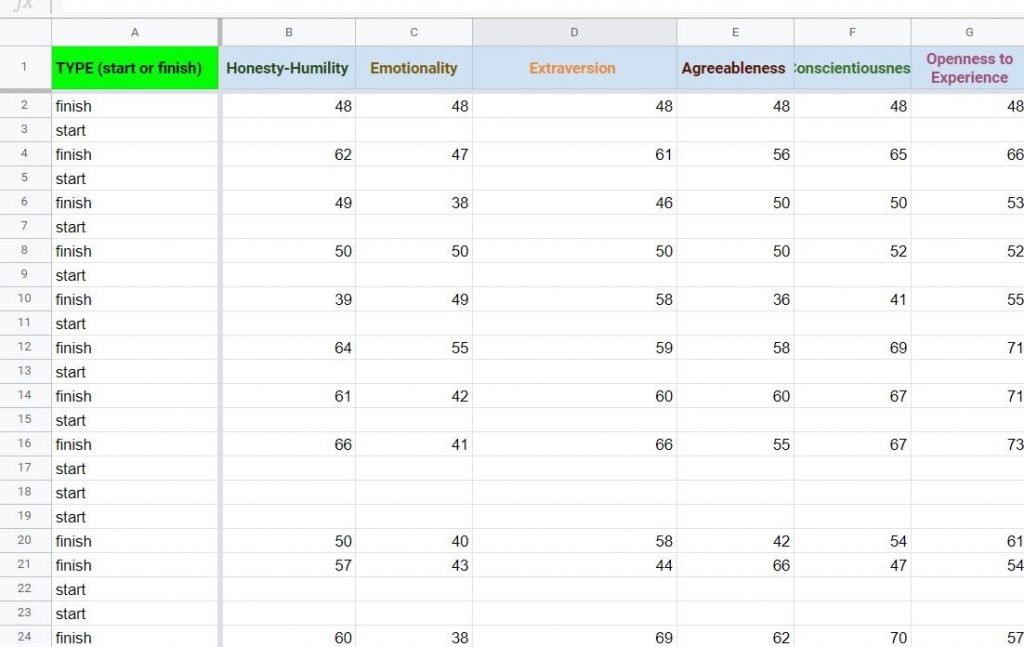Click Openness value 66 in row 4
The image size is (1024, 647).
pos(968,154)
